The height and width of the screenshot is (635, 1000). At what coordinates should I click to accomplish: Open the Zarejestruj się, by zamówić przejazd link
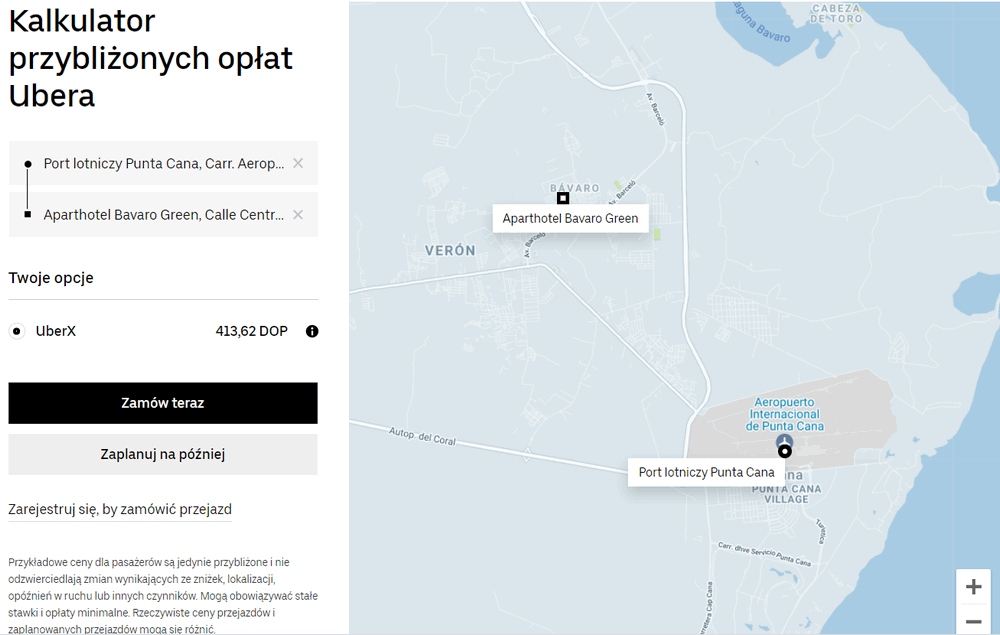pos(120,509)
